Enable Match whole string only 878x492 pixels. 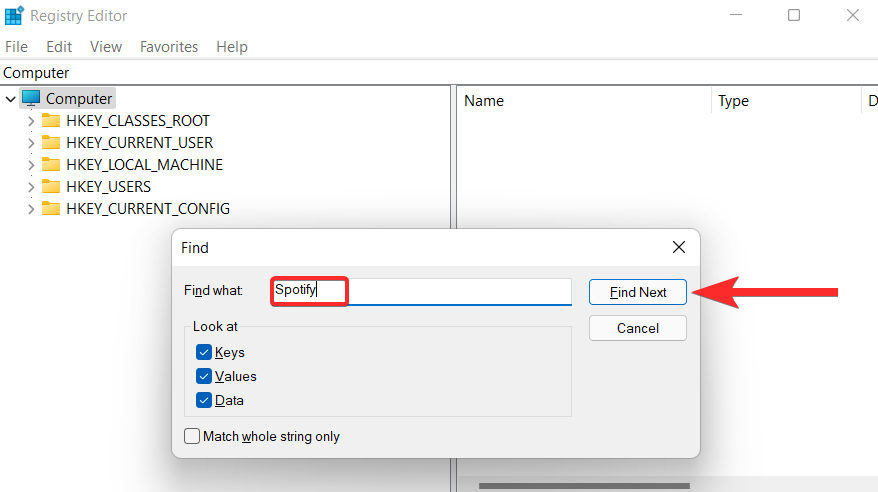[x=192, y=436]
